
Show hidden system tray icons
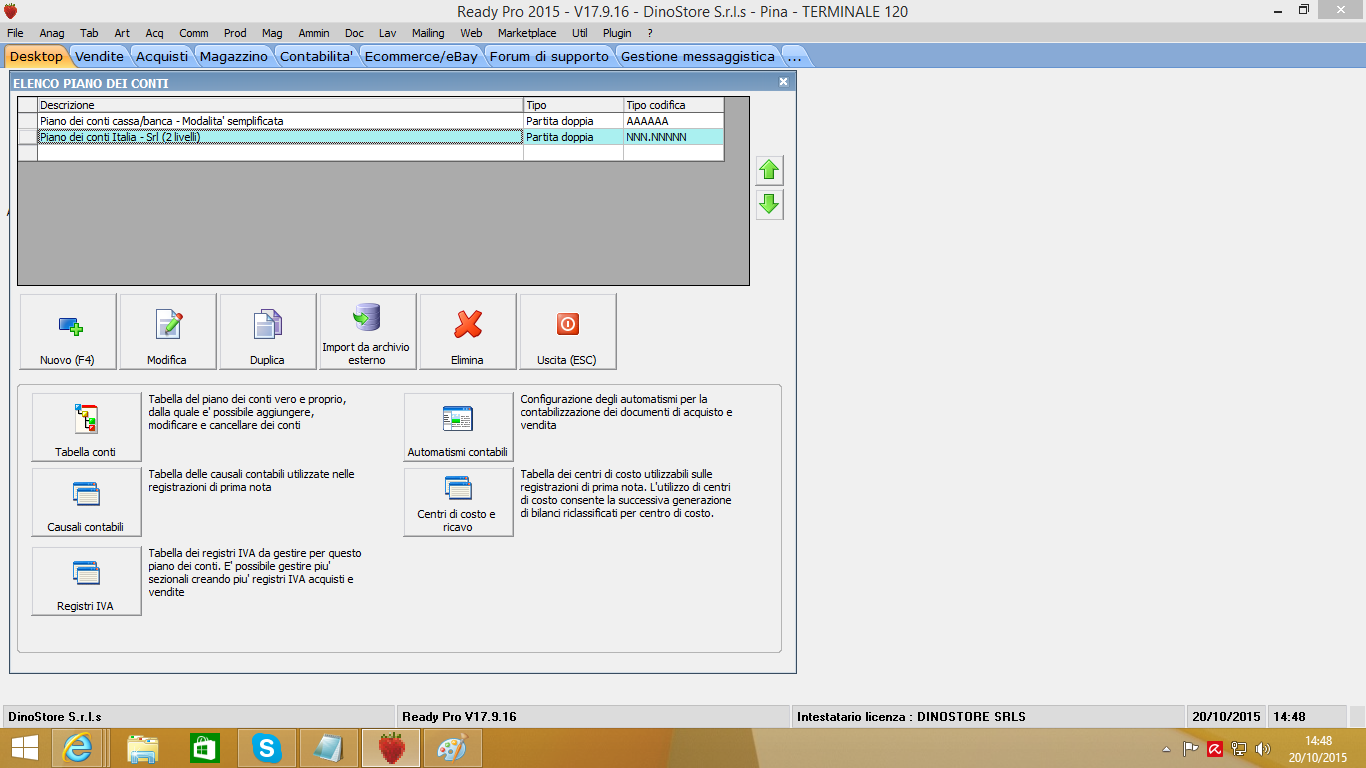coord(1167,748)
